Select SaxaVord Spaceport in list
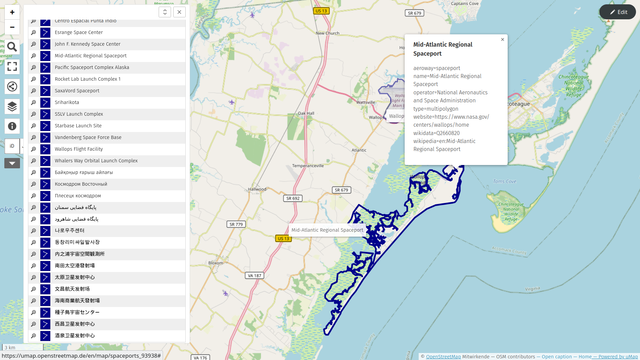 [x=77, y=91]
